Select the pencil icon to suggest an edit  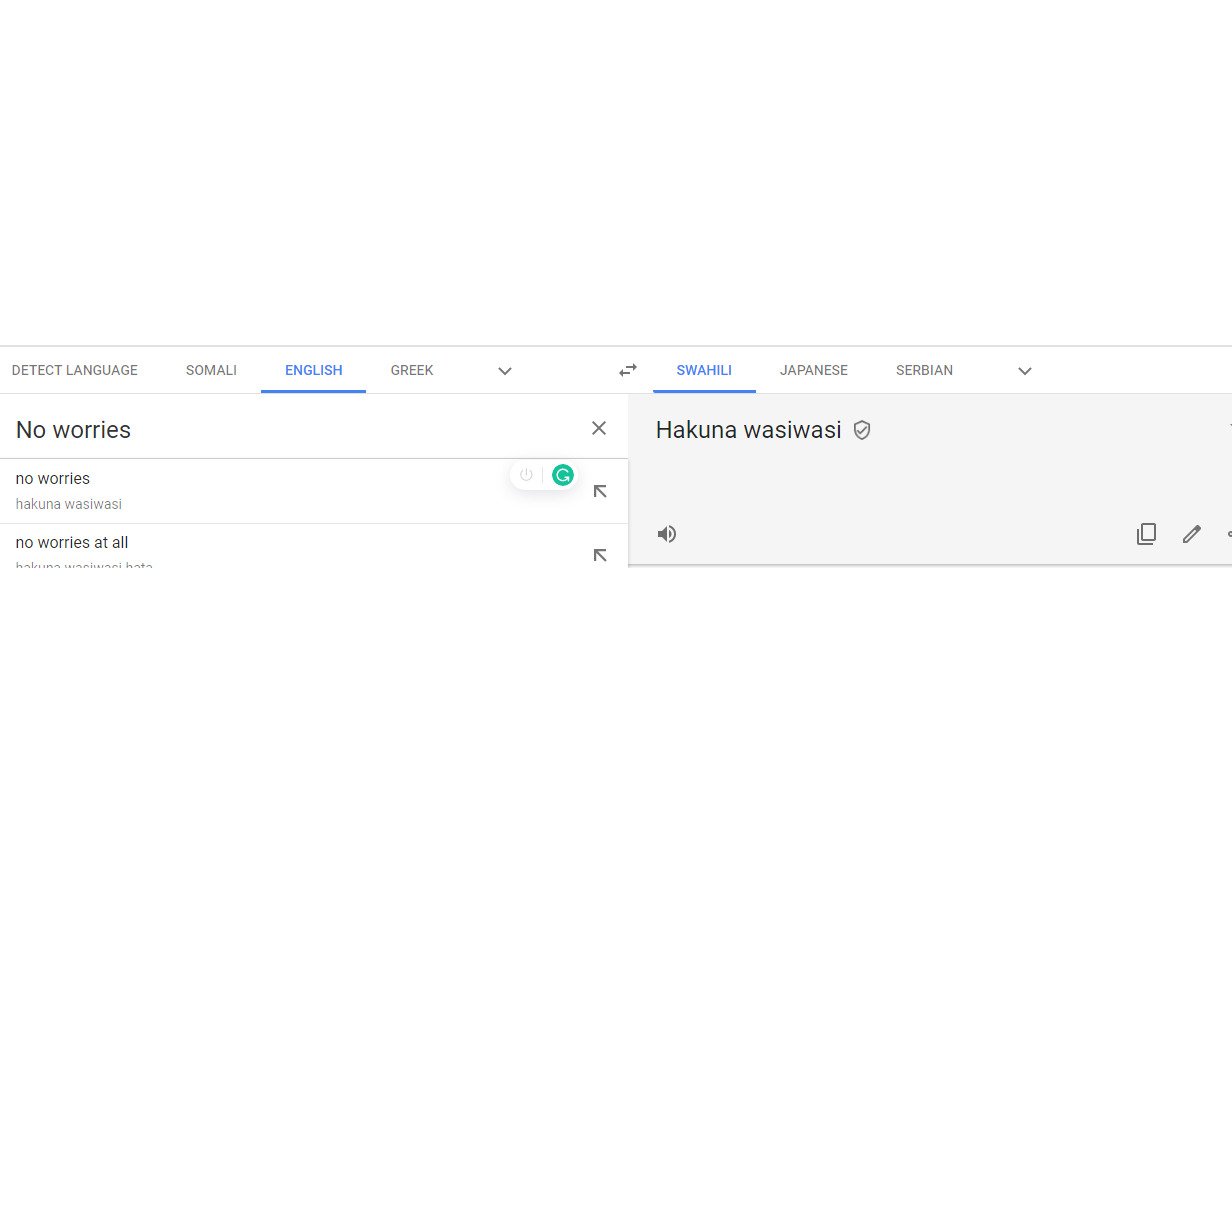[1191, 534]
